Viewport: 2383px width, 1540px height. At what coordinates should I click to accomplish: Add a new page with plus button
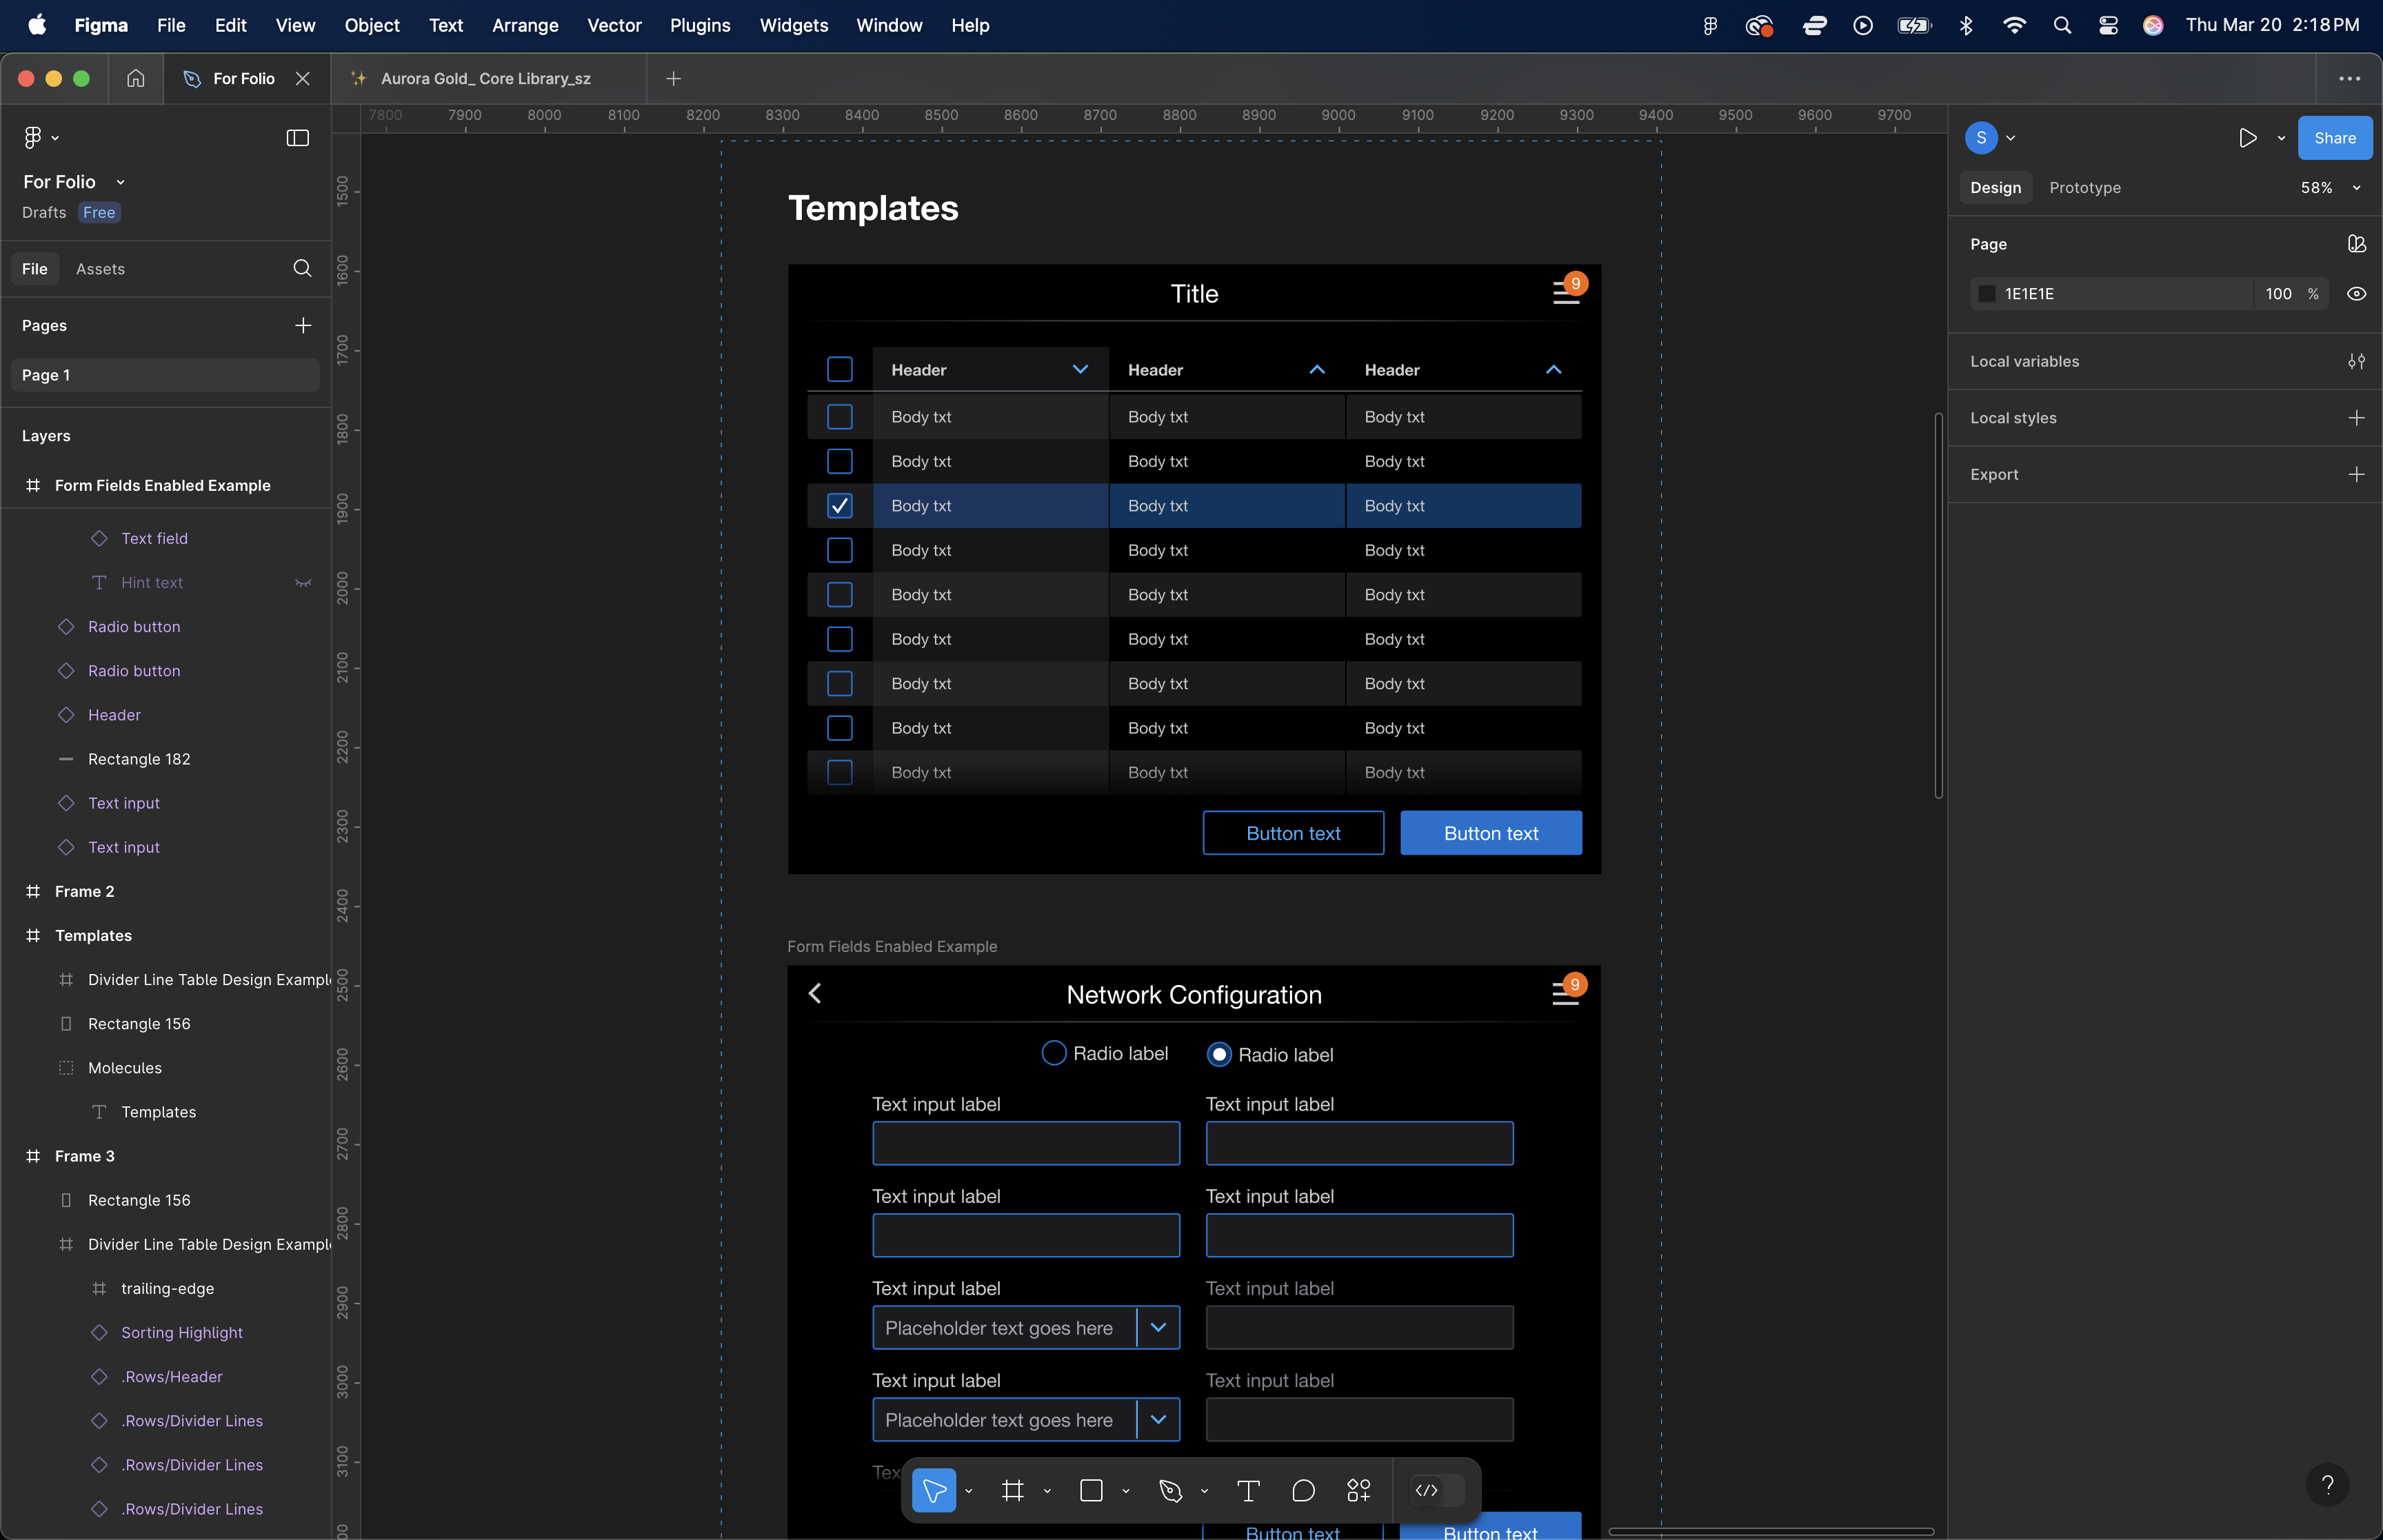pos(303,326)
